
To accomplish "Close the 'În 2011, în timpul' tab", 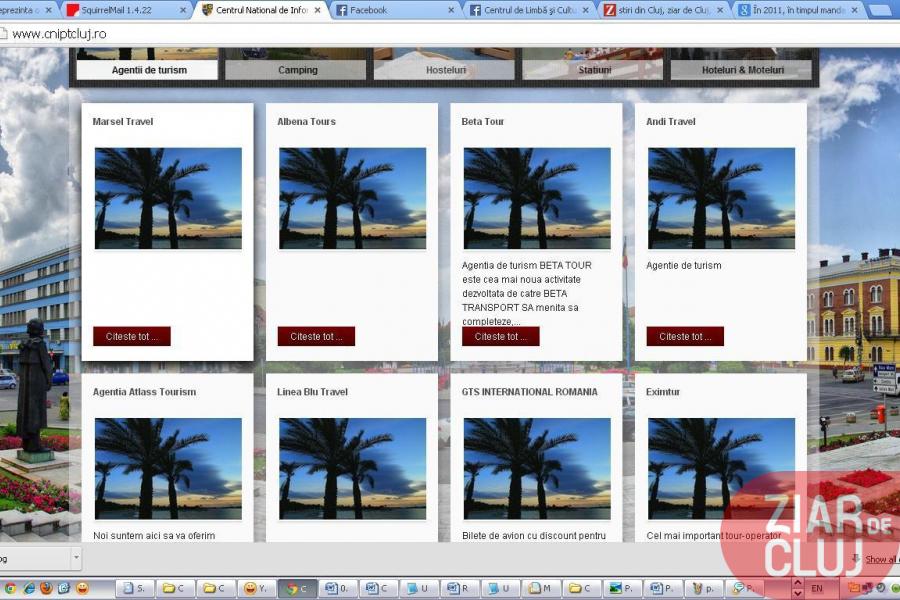I will (x=855, y=10).
